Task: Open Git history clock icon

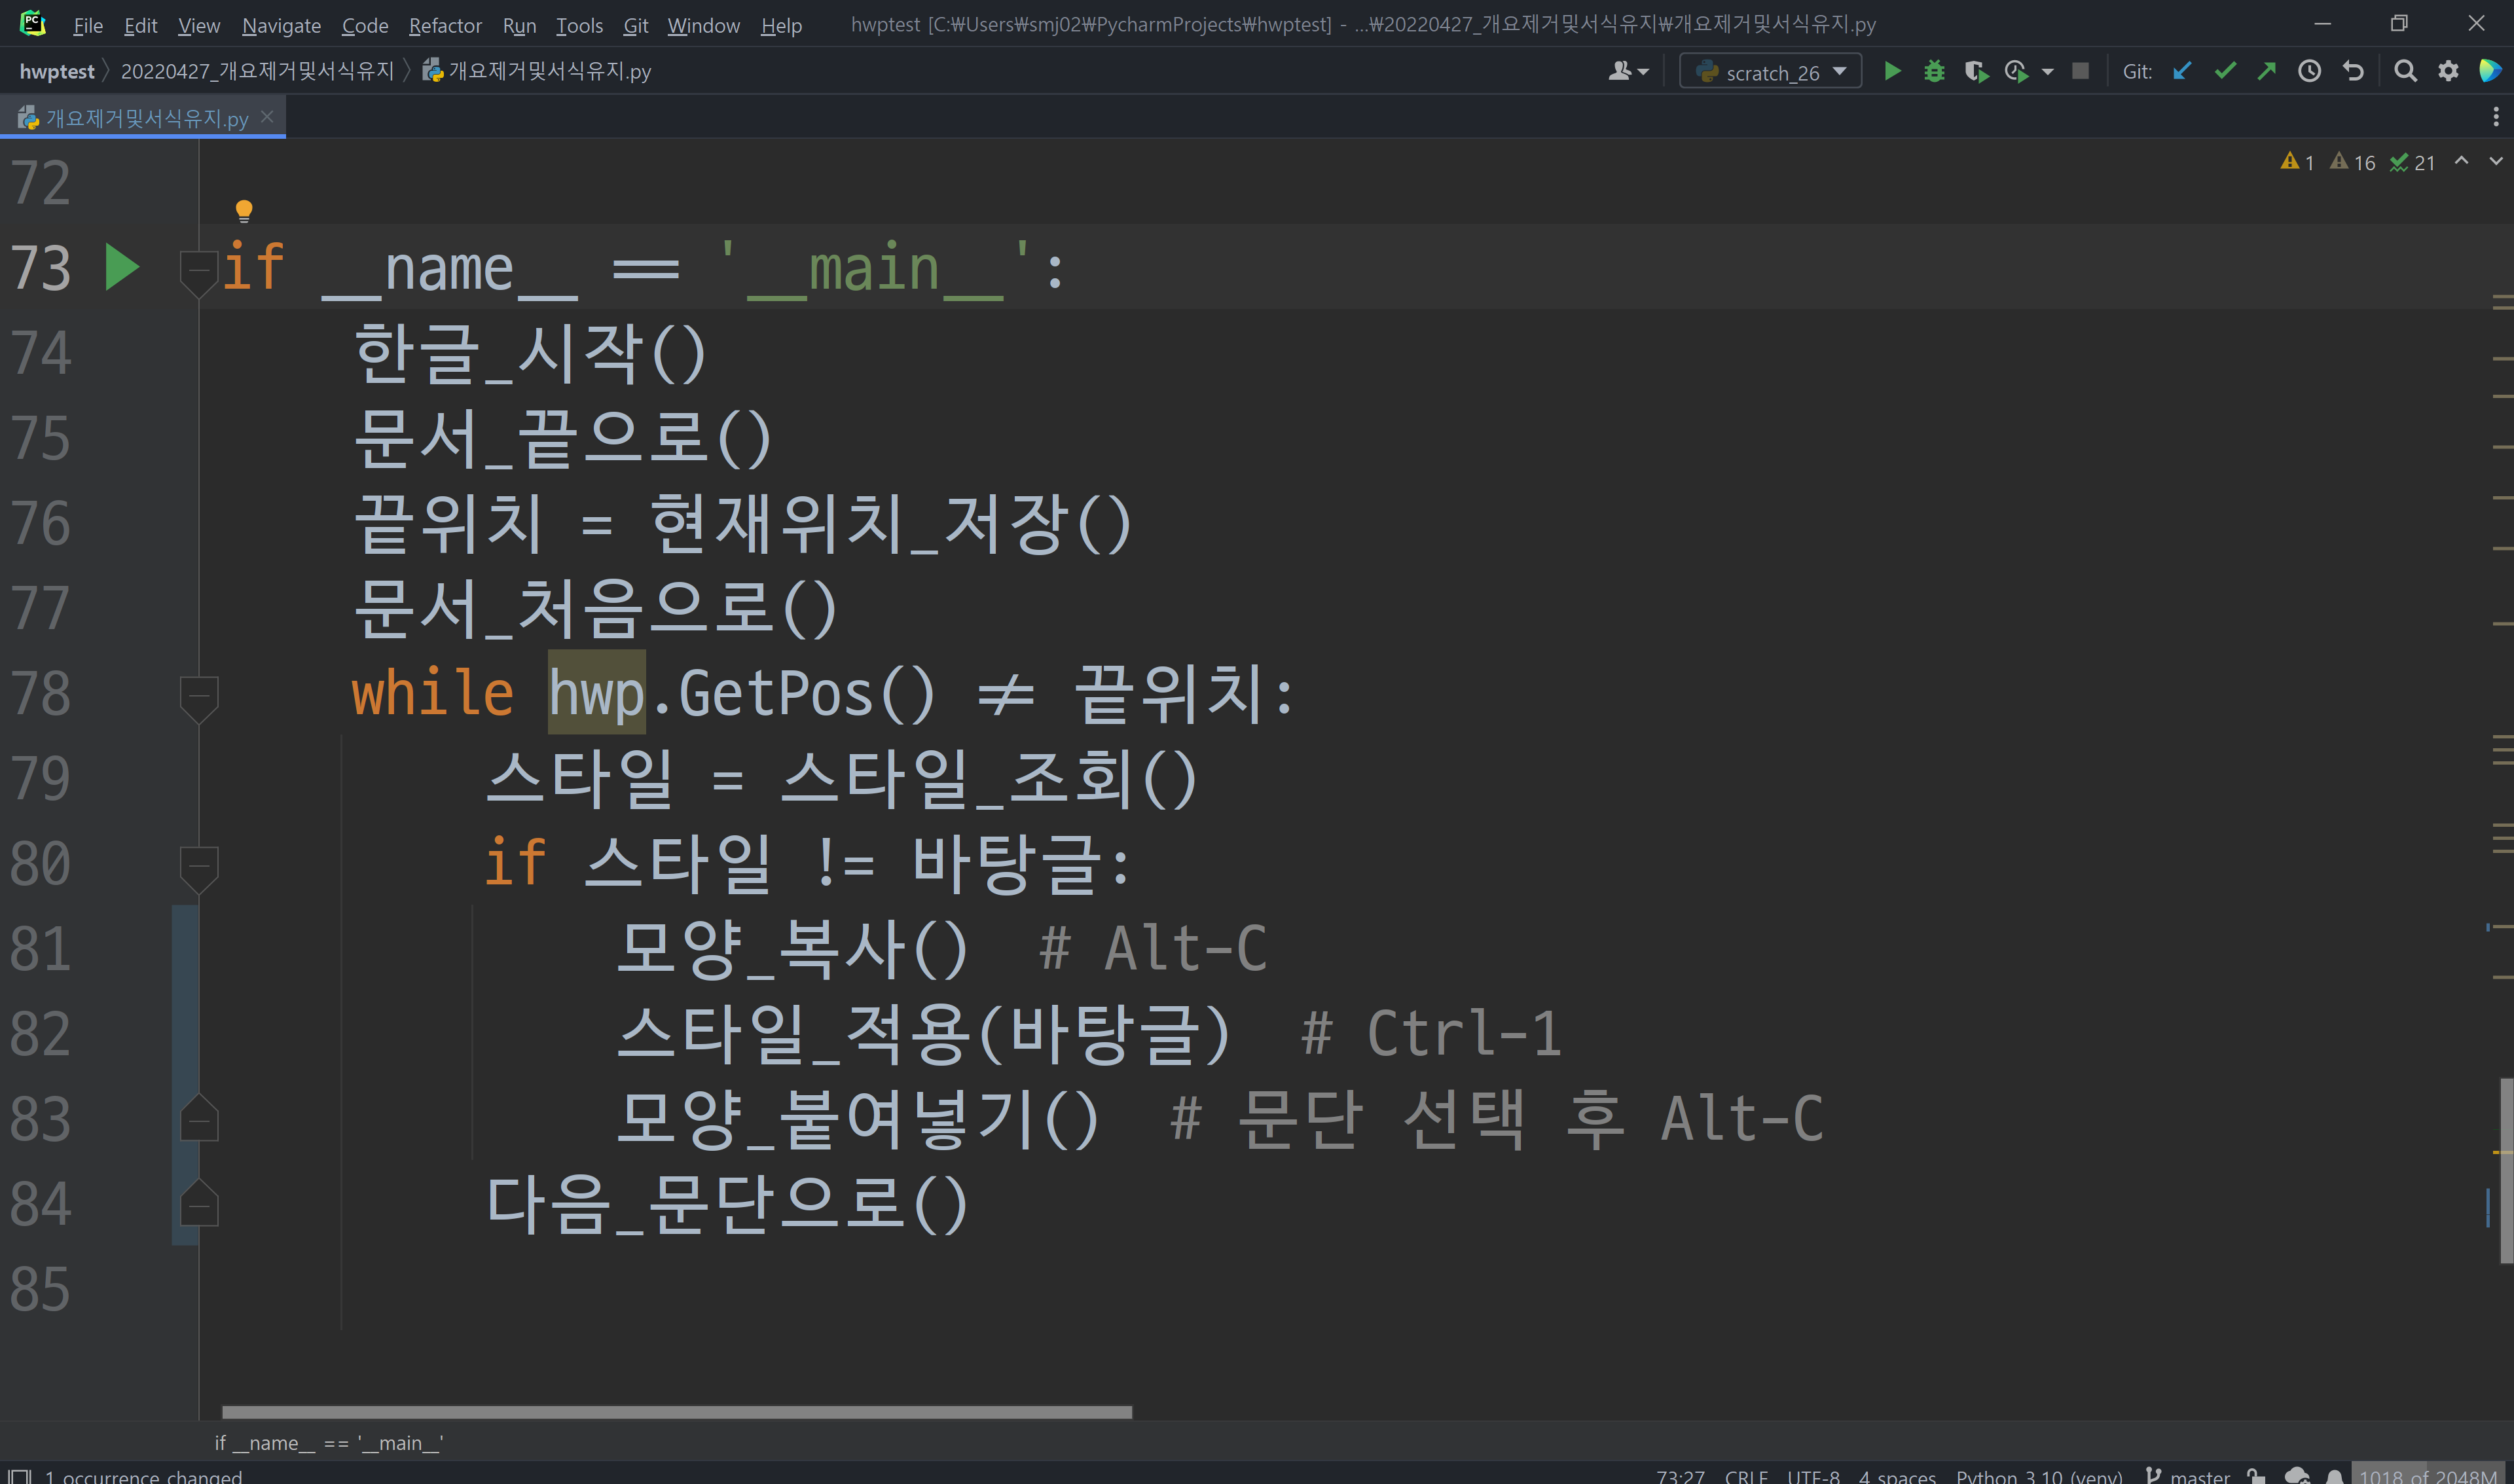Action: (x=2309, y=71)
